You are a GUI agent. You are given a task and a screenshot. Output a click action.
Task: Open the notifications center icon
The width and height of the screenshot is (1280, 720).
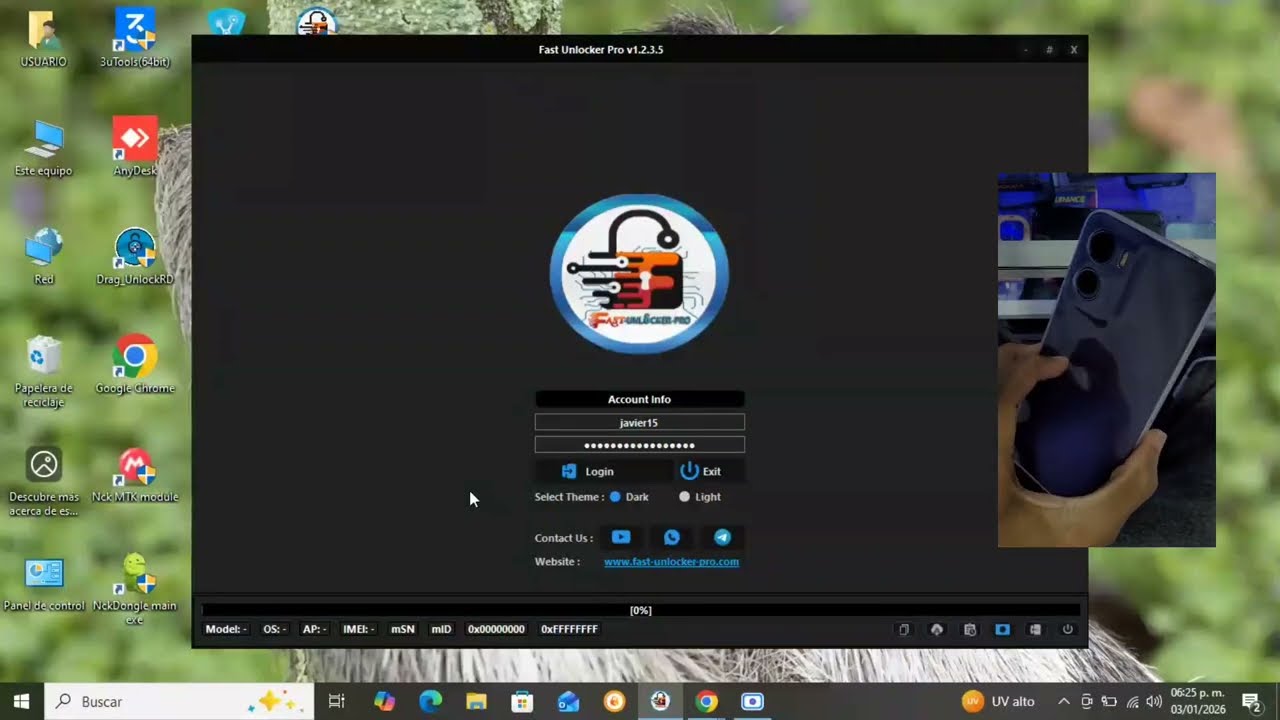tap(1250, 701)
